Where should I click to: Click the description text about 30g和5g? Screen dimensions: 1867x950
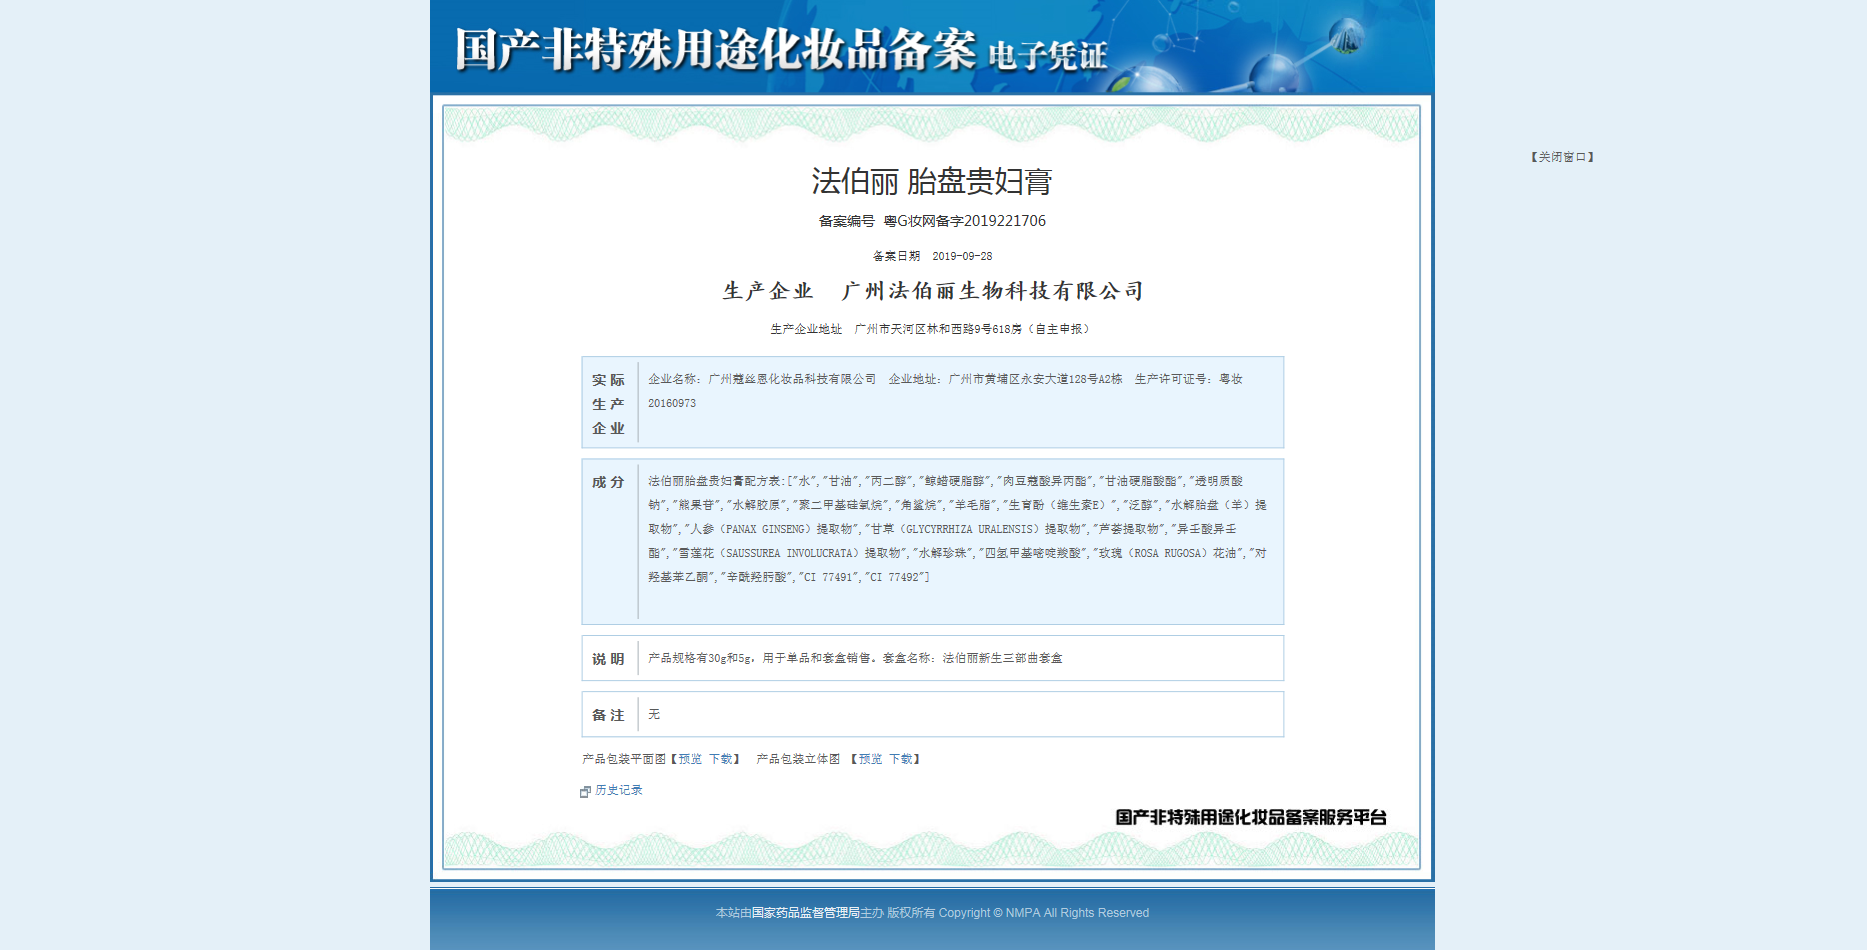(855, 658)
